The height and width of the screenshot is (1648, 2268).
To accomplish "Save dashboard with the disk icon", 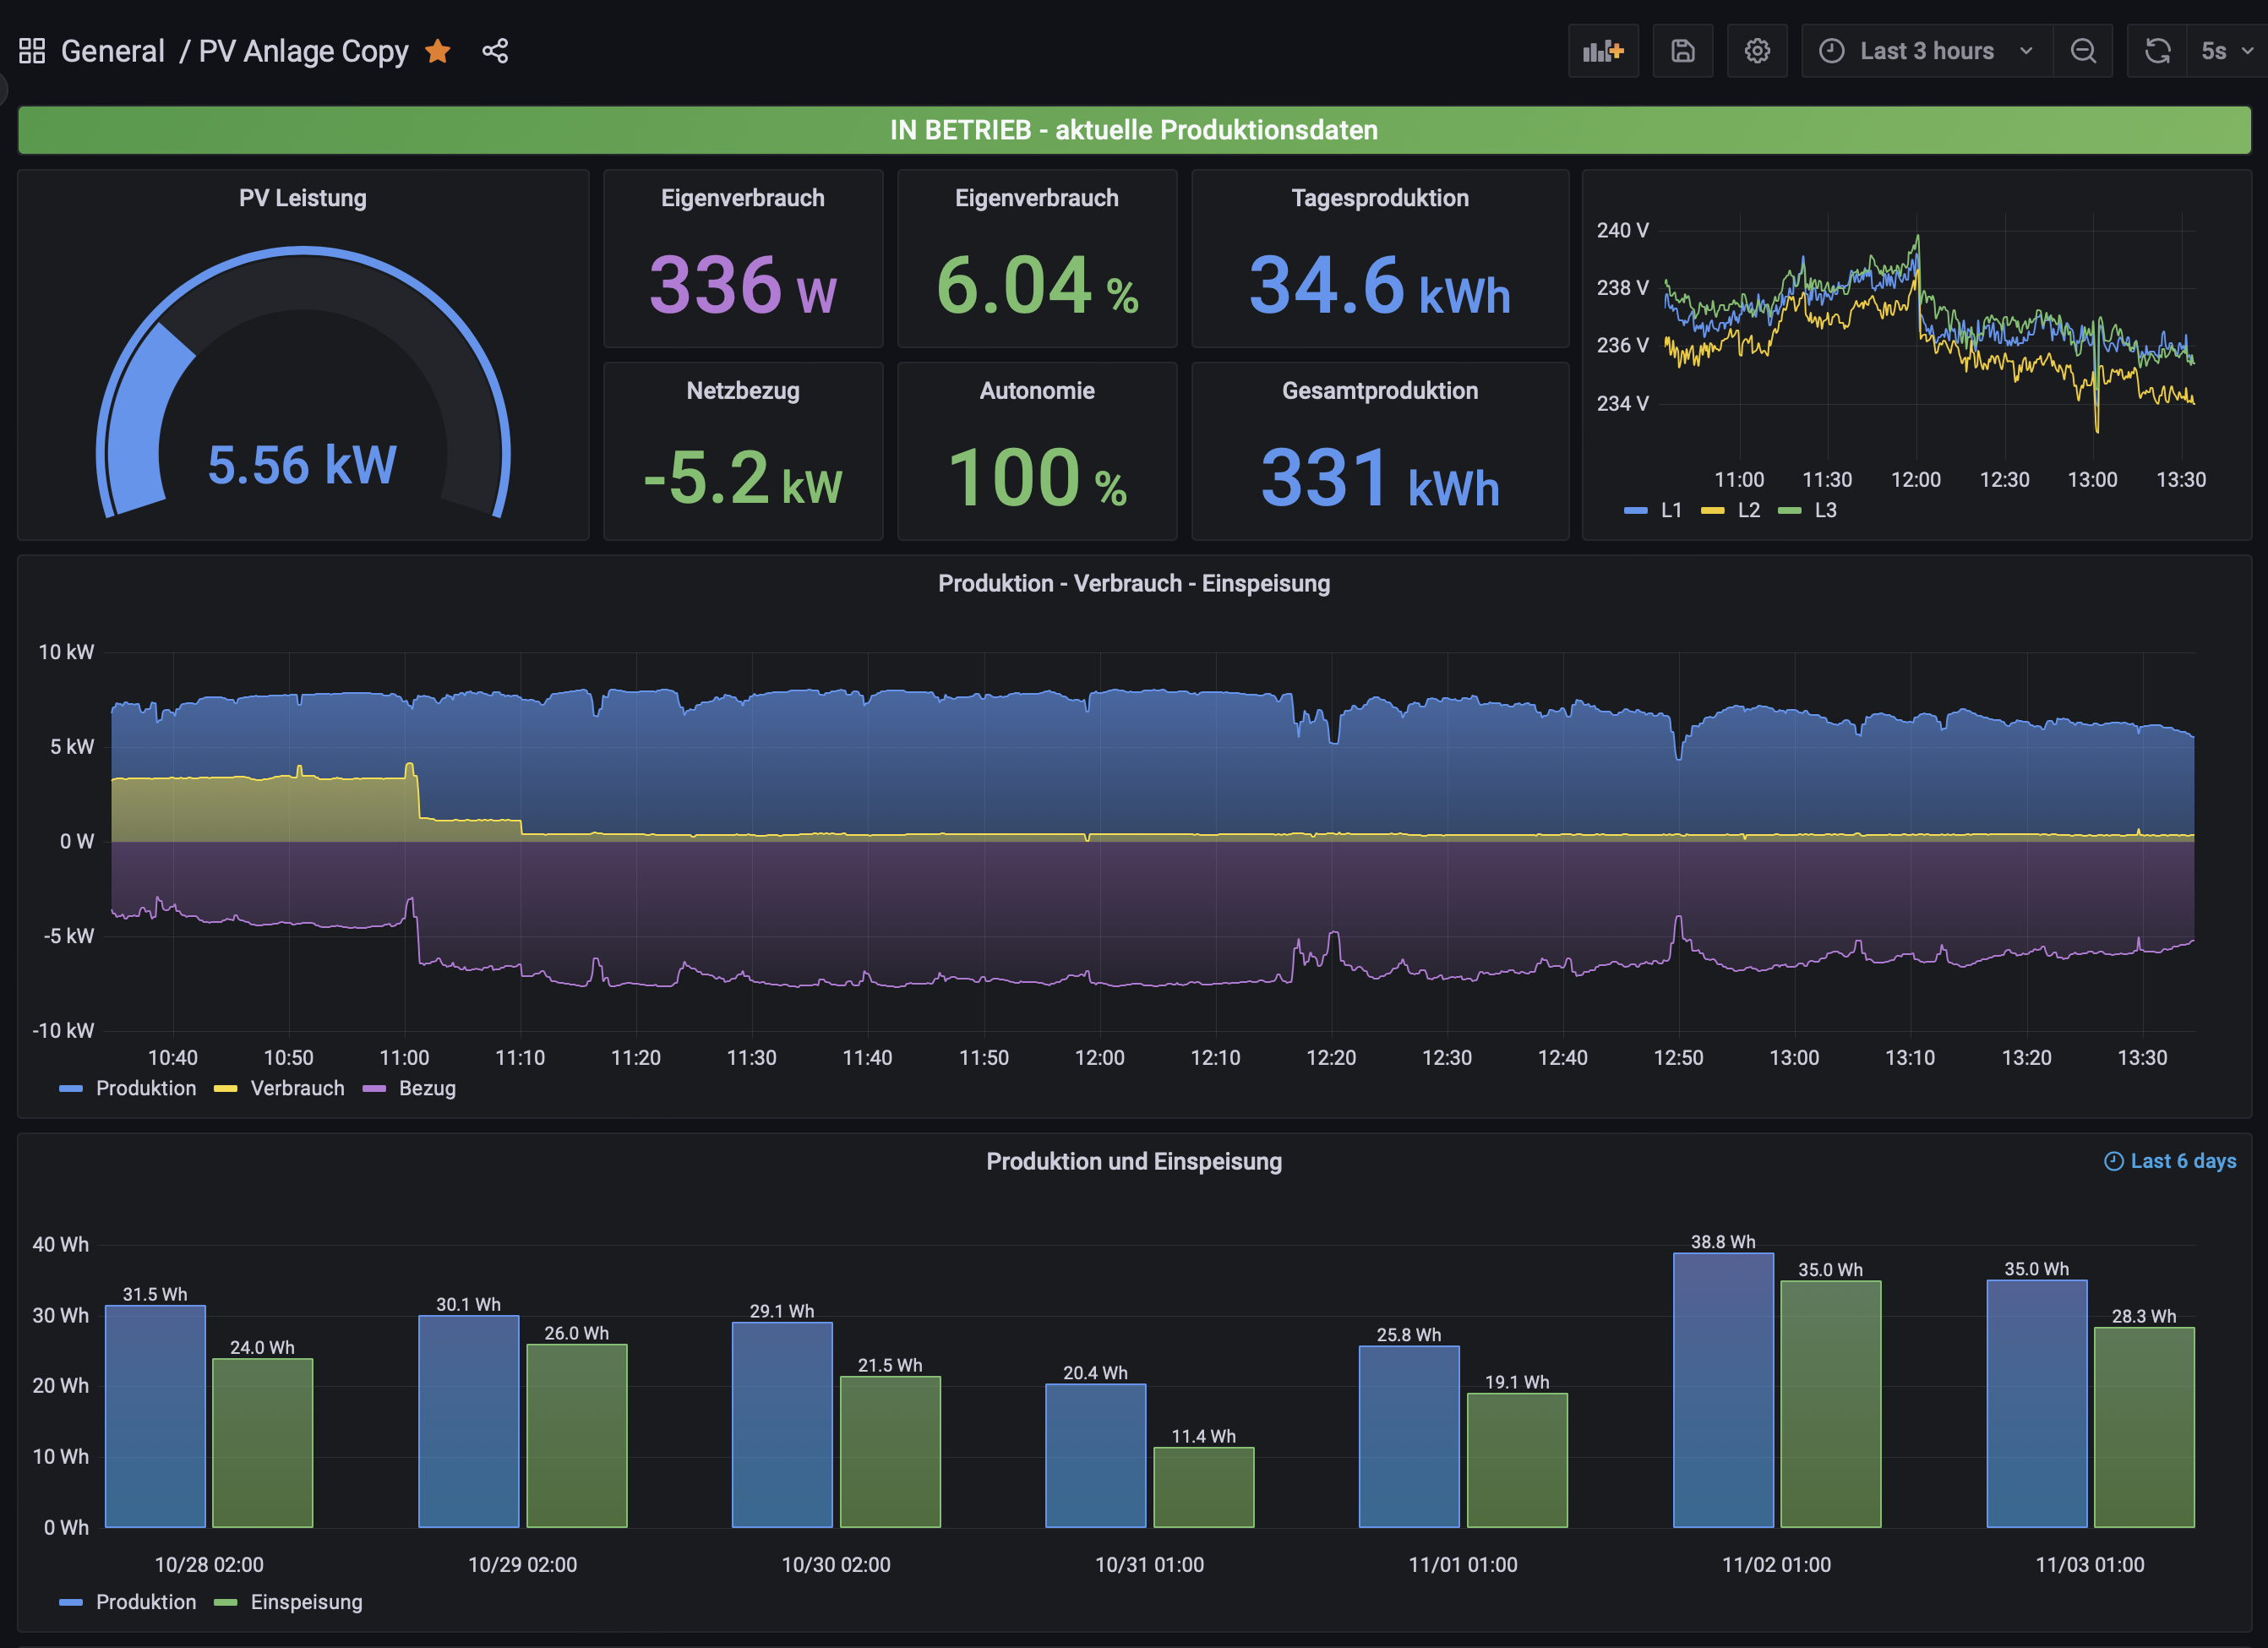I will click(1682, 51).
